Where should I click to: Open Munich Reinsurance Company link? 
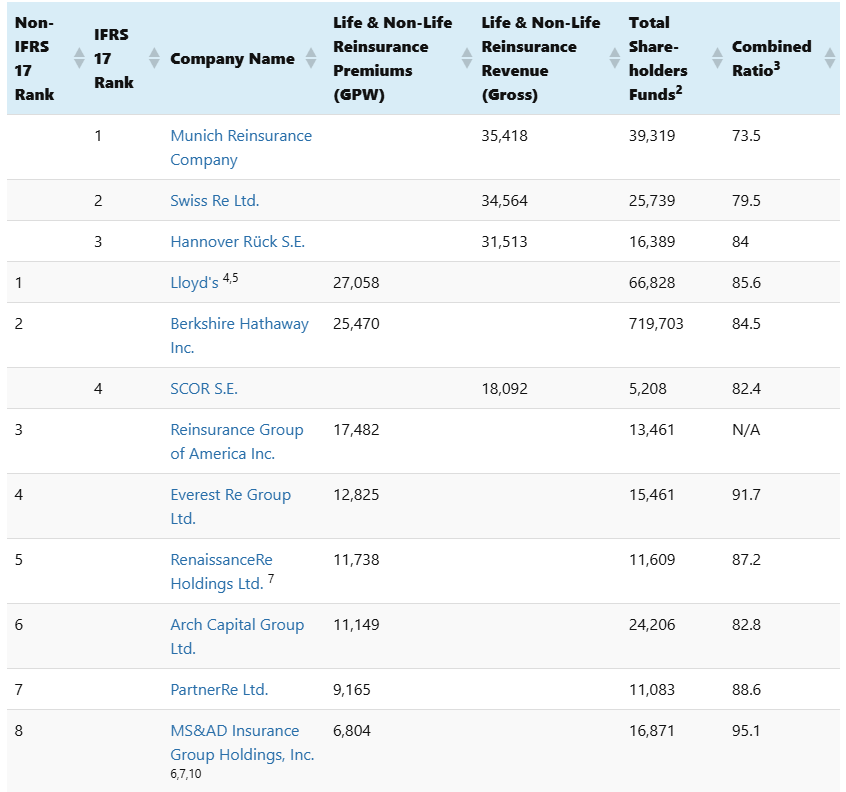[x=241, y=147]
